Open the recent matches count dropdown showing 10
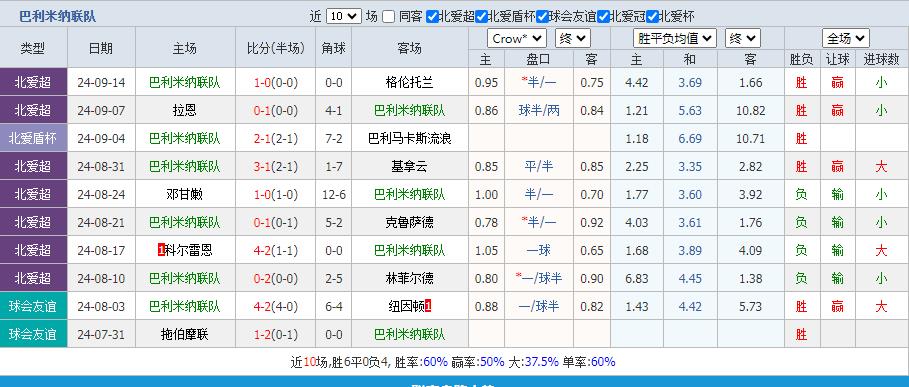Screen dimensions: 909x387 344,16
